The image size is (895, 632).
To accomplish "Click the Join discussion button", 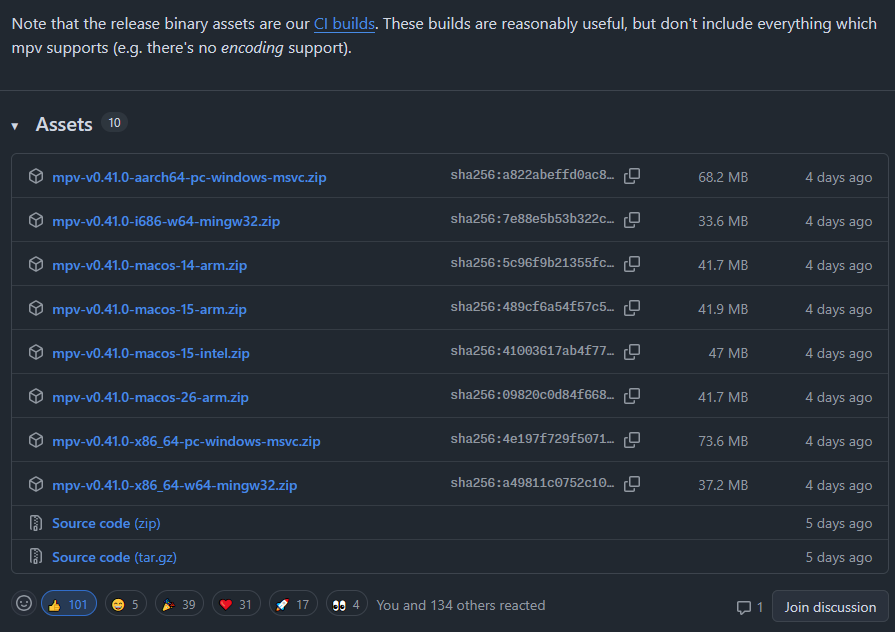I will point(830,606).
